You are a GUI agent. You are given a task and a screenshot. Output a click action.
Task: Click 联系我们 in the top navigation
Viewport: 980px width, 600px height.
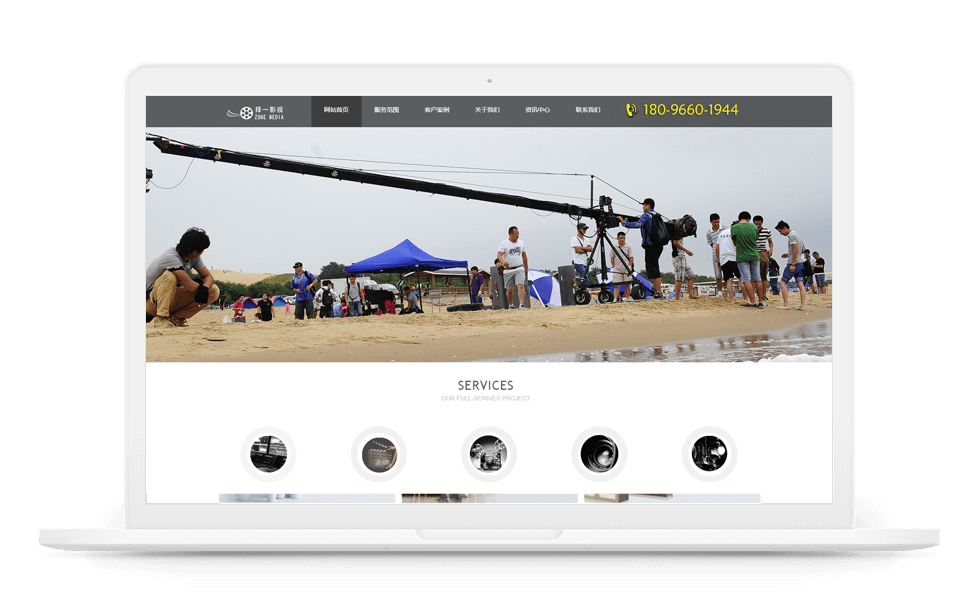(x=588, y=110)
